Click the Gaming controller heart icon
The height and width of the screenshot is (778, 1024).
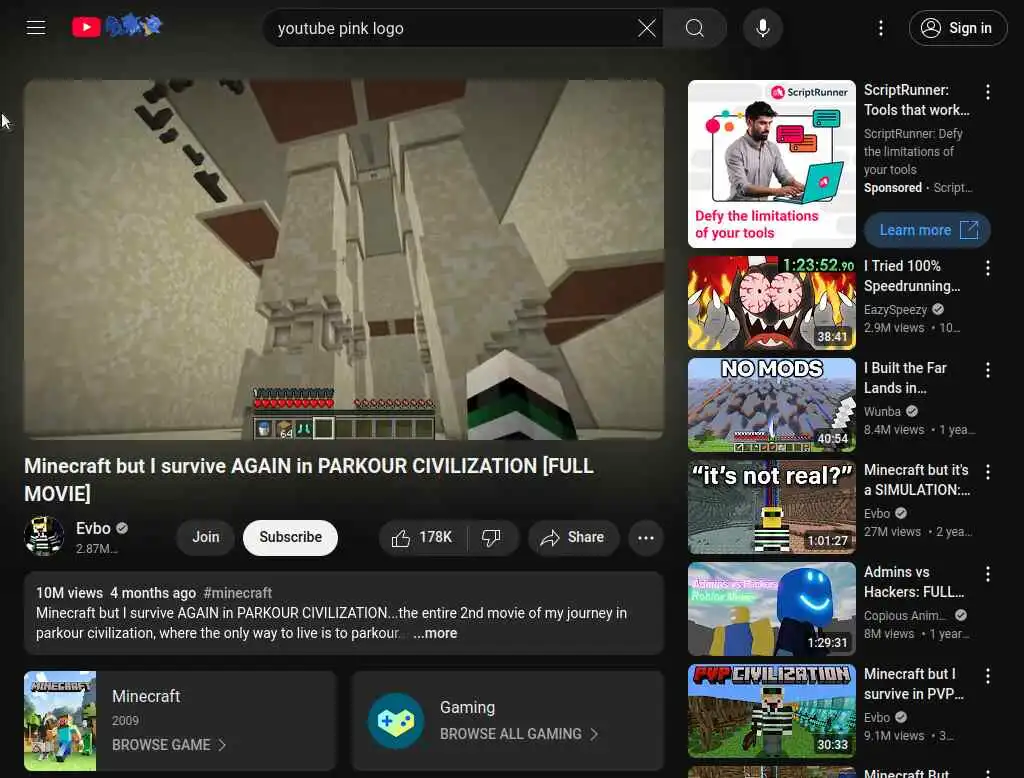tap(396, 721)
